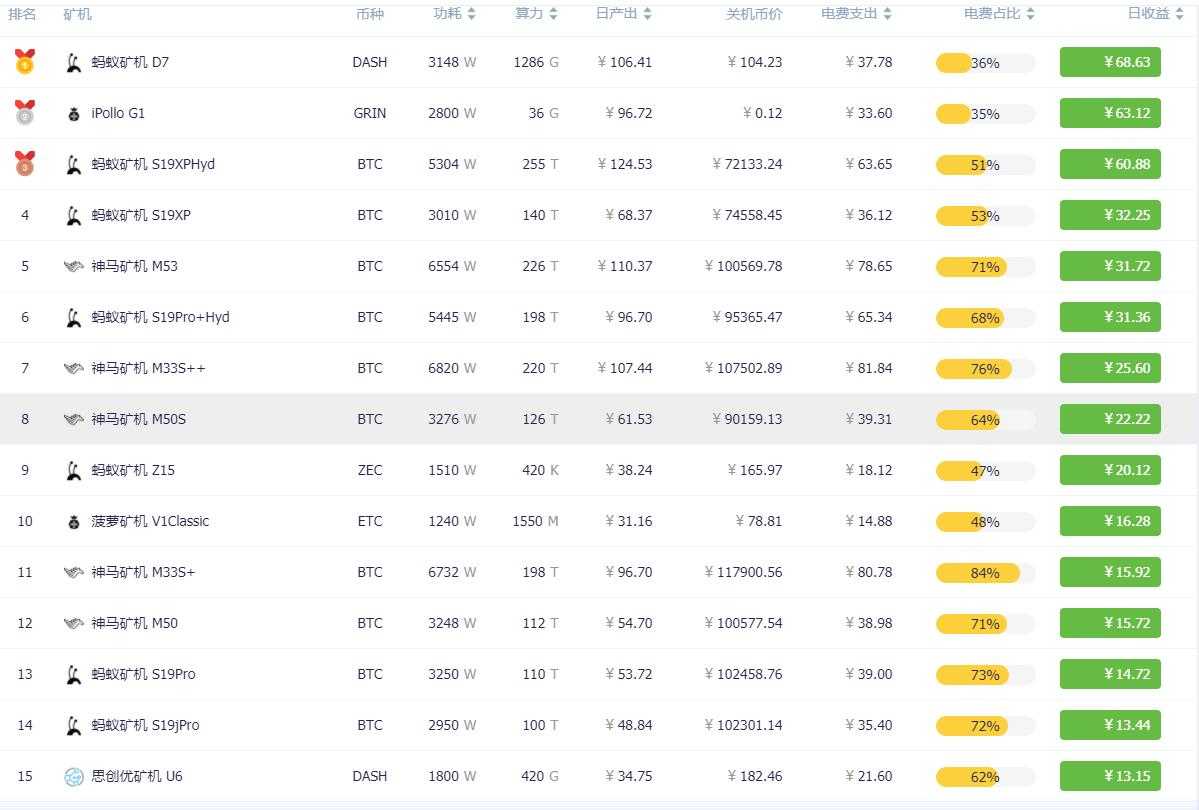Click the bronze medal rank icon
Image resolution: width=1199 pixels, height=810 pixels.
click(x=25, y=163)
